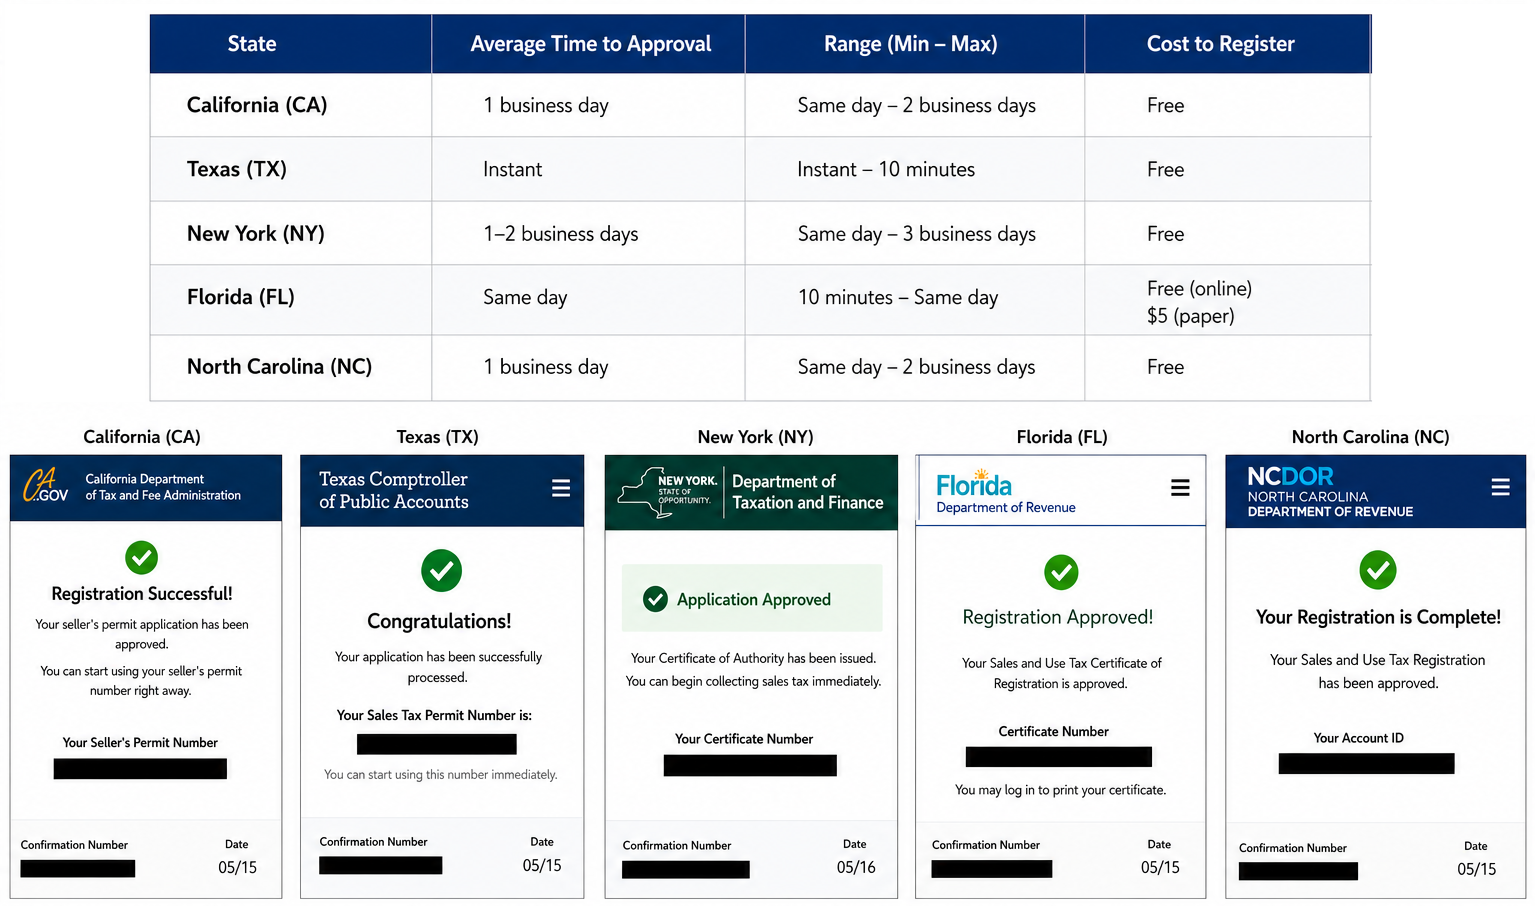Click the Average Time to Approval header
Screen dimensions: 1535x906
(x=590, y=44)
